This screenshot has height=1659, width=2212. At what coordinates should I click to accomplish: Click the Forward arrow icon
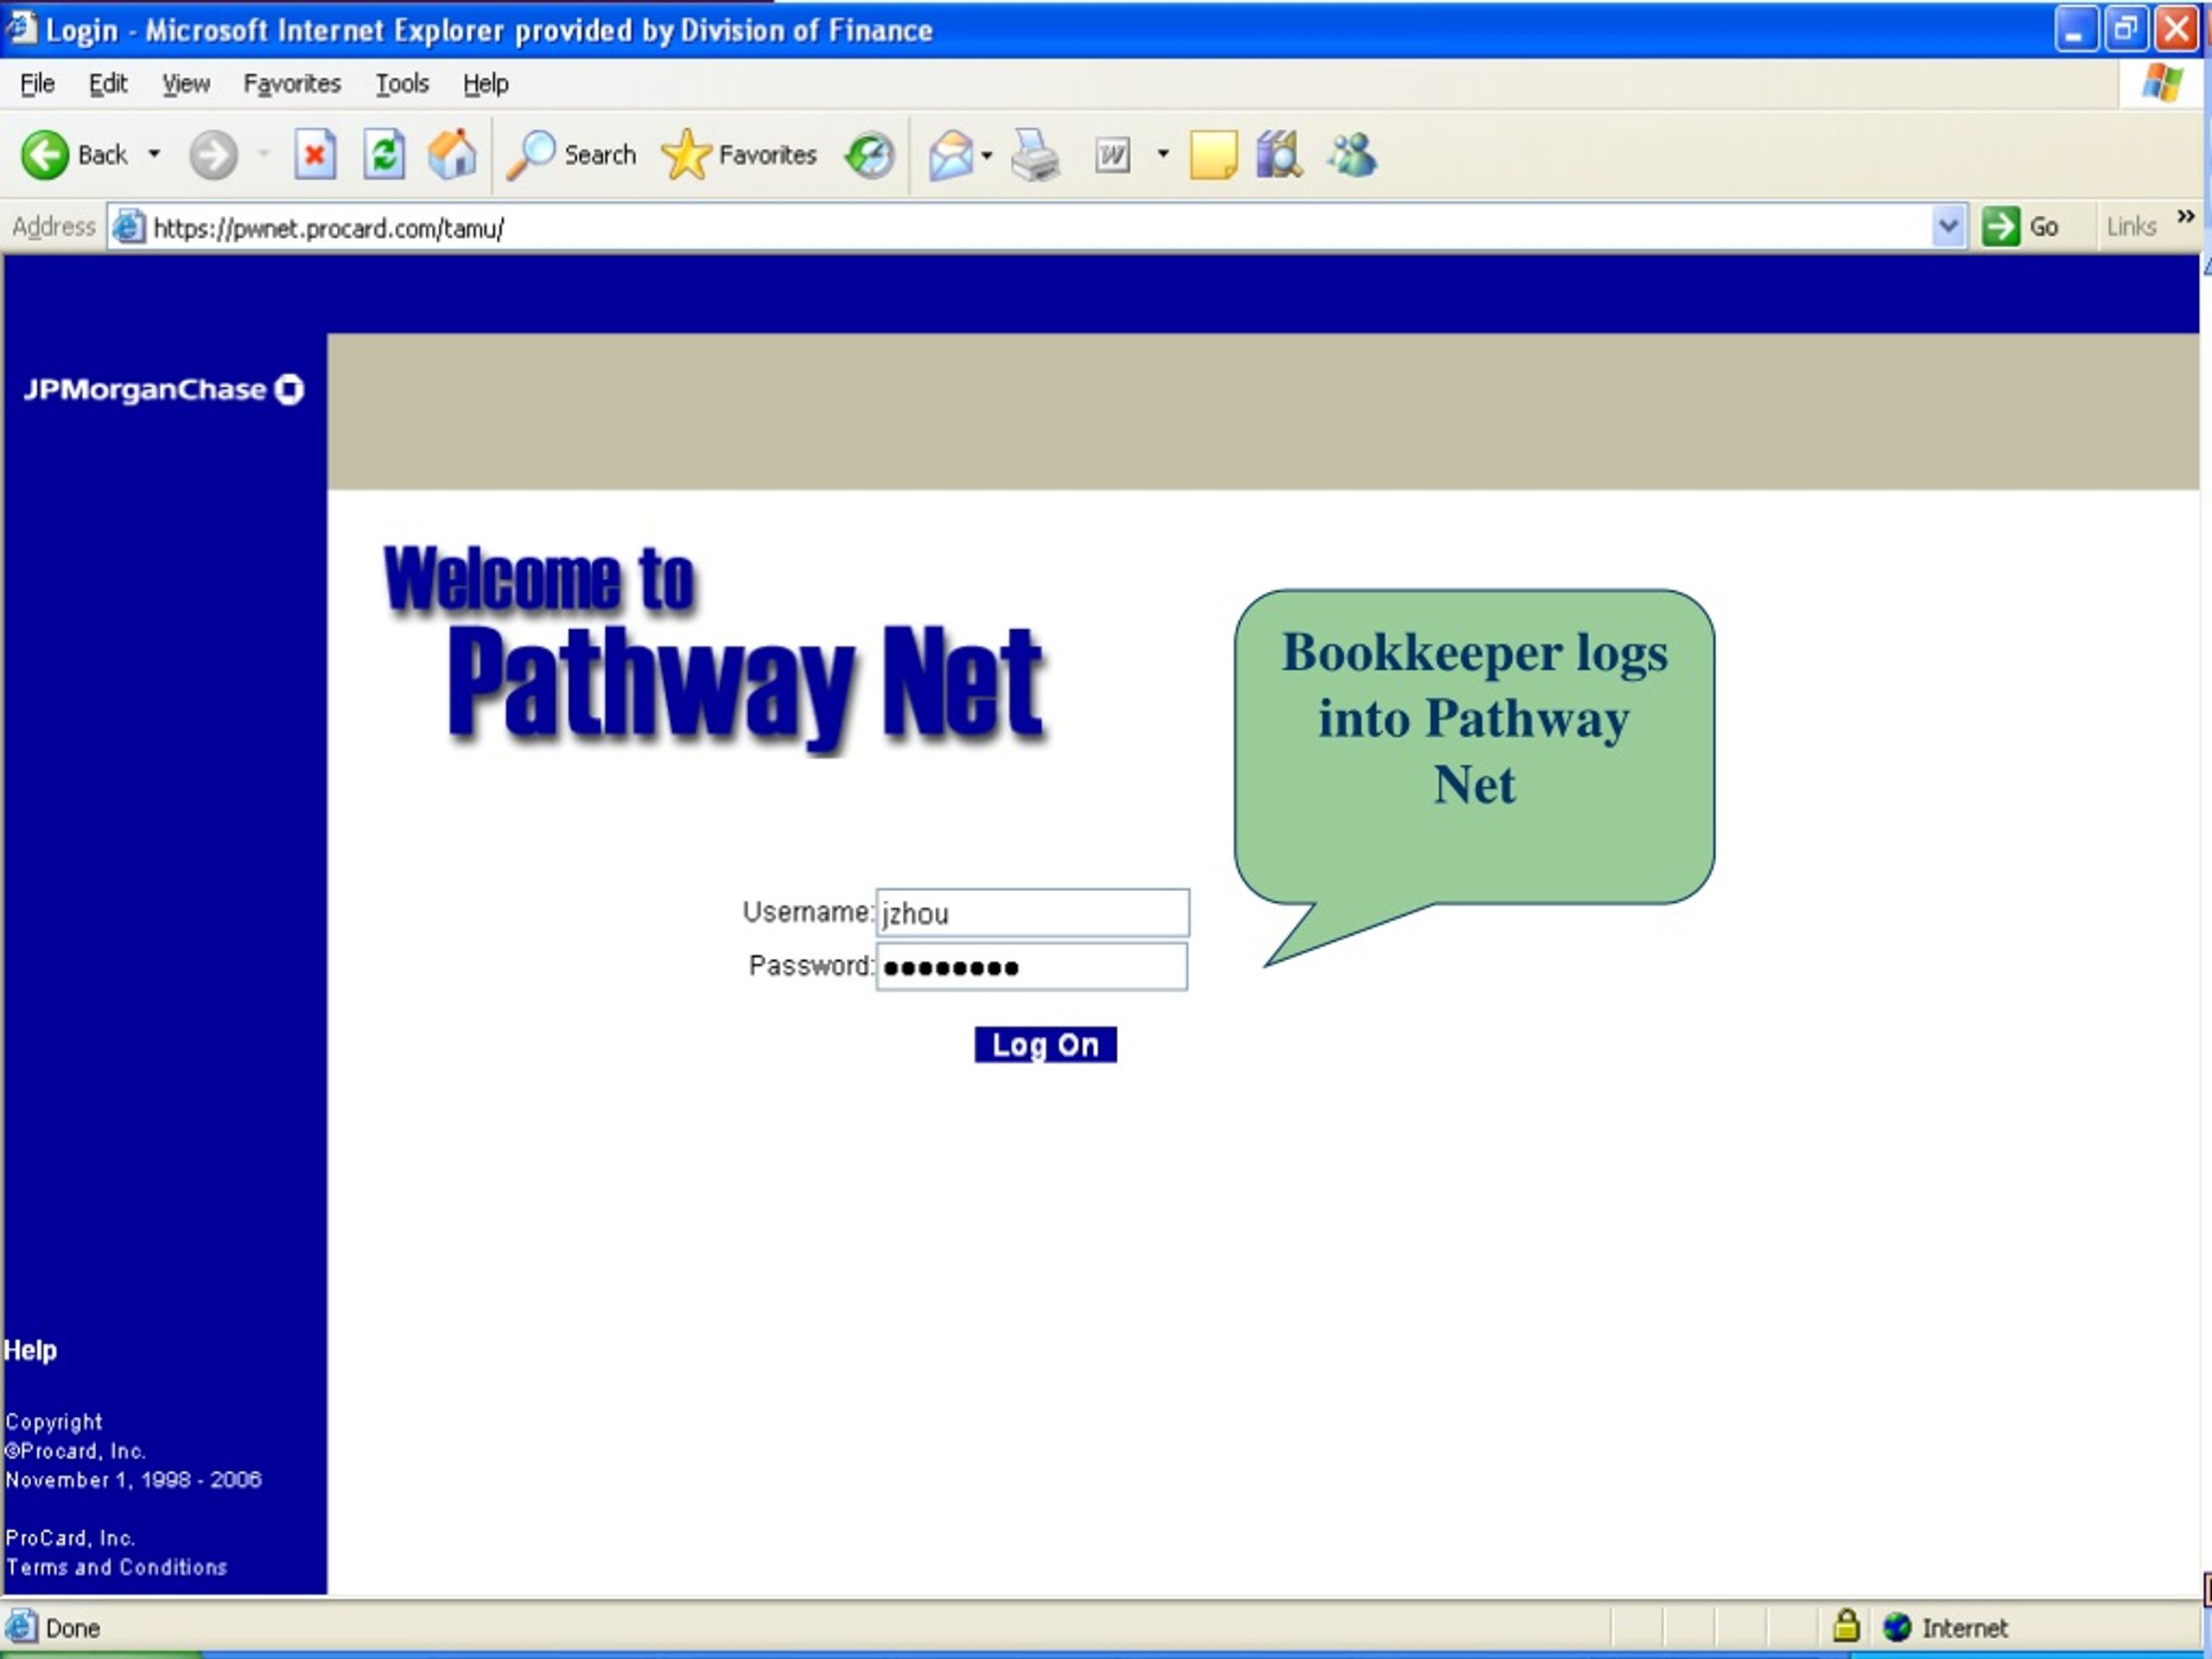click(x=213, y=155)
